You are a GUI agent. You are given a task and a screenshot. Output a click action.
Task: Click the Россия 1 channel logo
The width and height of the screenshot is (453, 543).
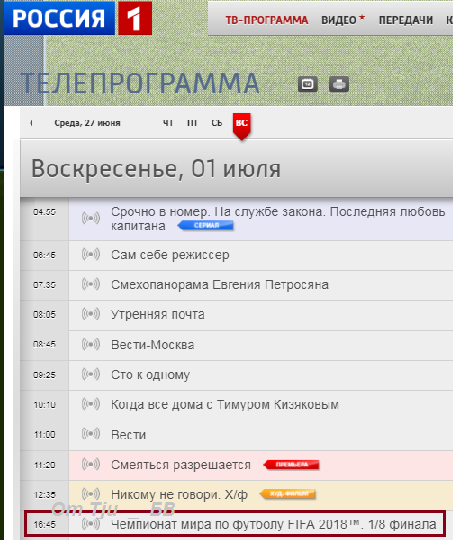coord(78,18)
